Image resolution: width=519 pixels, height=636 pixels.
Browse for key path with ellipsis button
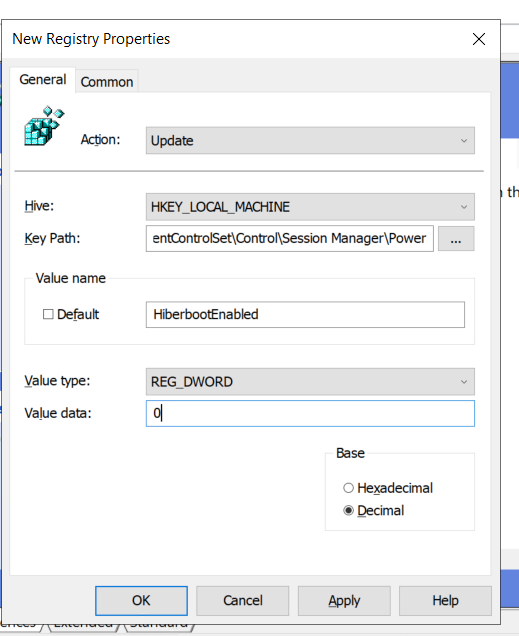coord(456,238)
